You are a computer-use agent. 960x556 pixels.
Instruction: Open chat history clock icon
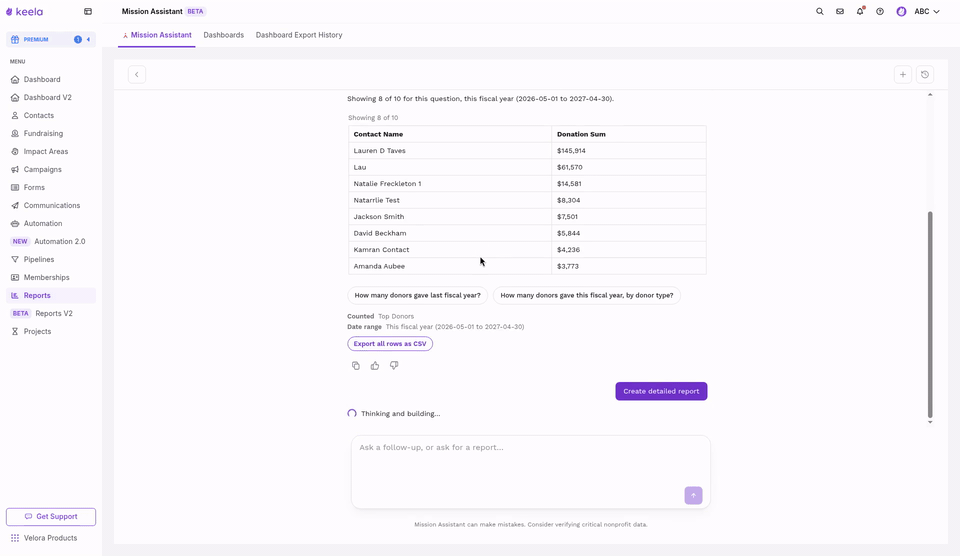click(925, 75)
